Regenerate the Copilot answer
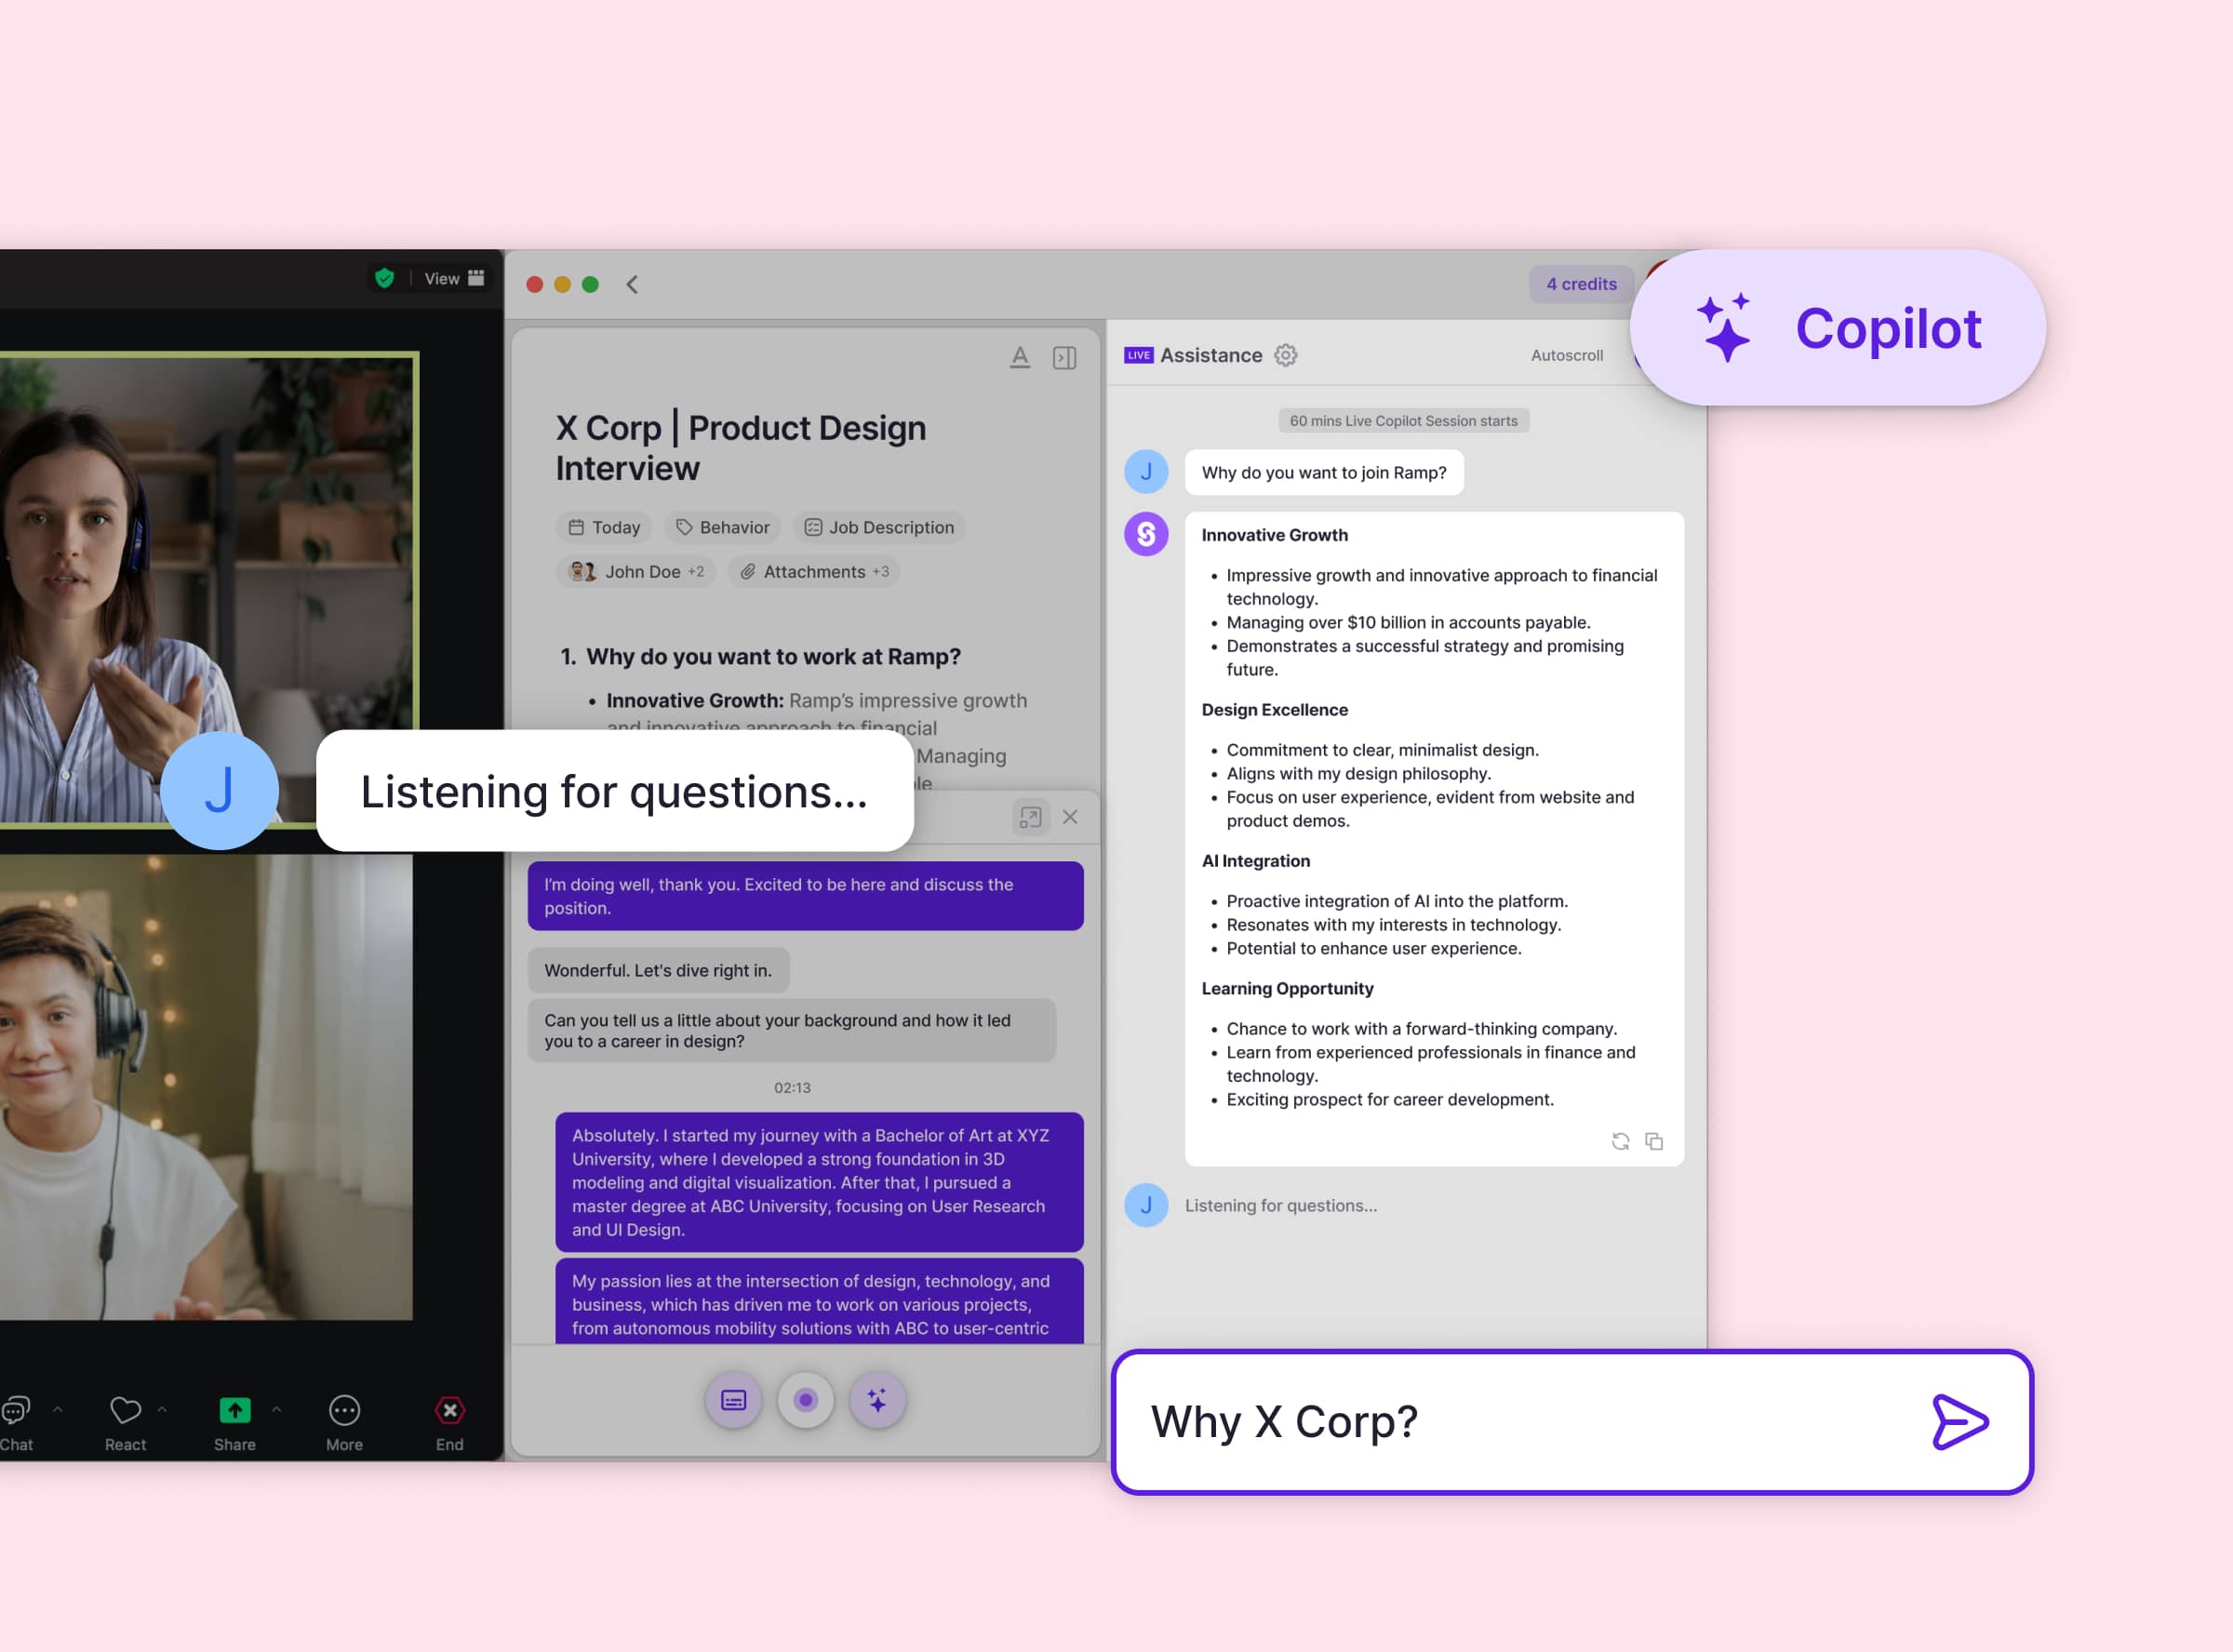The height and width of the screenshot is (1652, 2233). pos(1620,1141)
